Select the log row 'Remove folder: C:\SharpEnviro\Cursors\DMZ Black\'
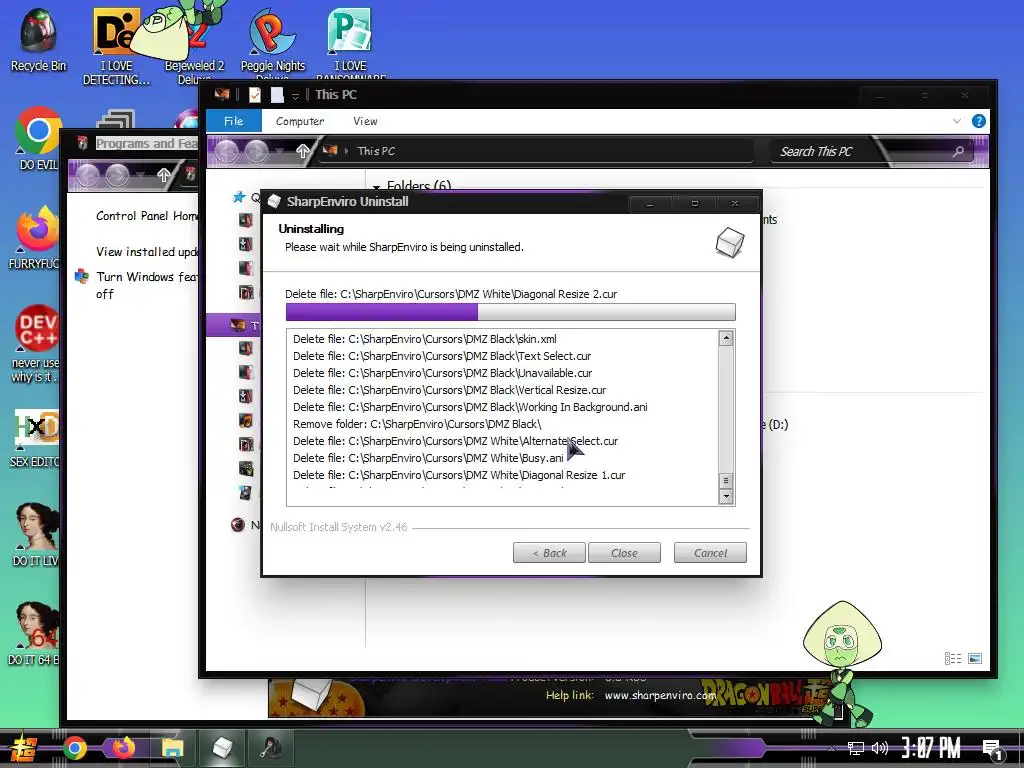 [x=417, y=424]
